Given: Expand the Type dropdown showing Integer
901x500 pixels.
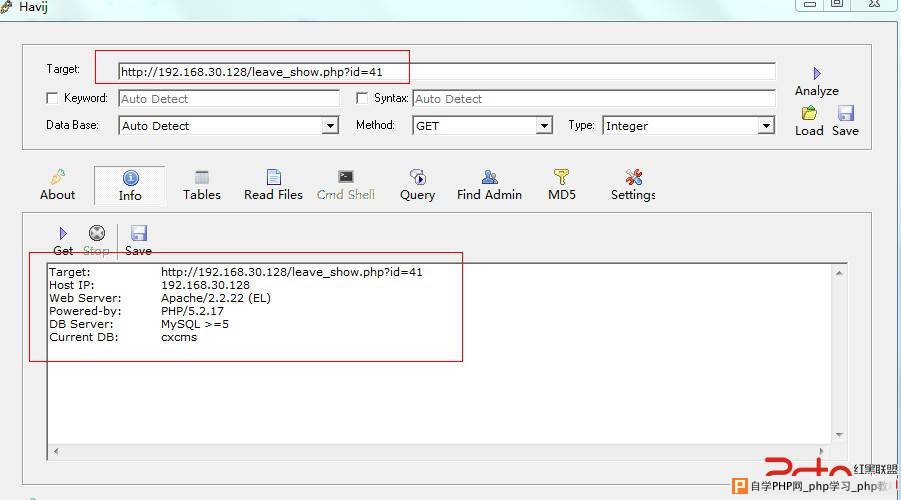Looking at the screenshot, I should [765, 125].
